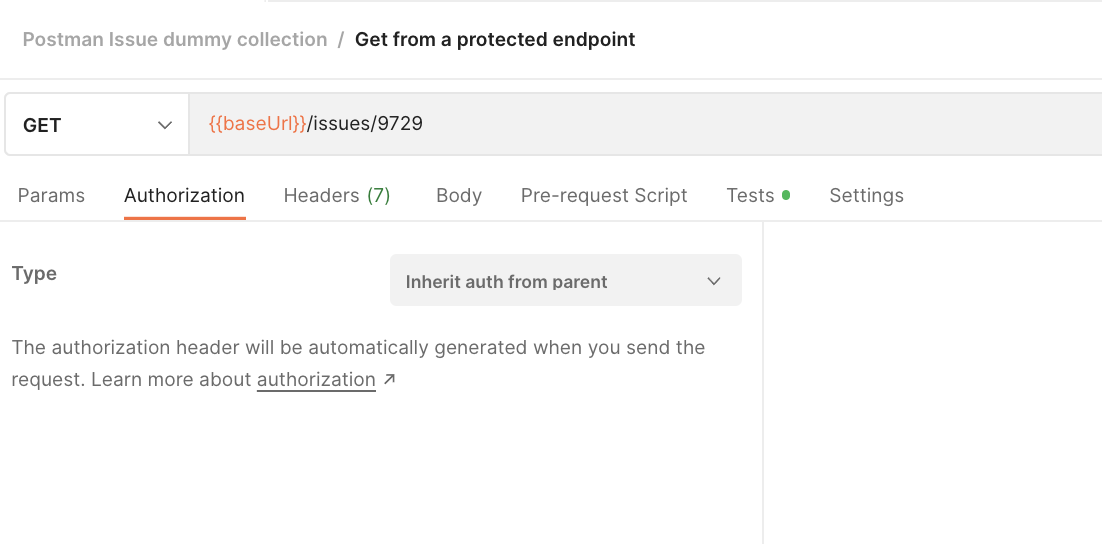Follow the 'authorization' learn more link
The width and height of the screenshot is (1102, 544).
tap(316, 380)
